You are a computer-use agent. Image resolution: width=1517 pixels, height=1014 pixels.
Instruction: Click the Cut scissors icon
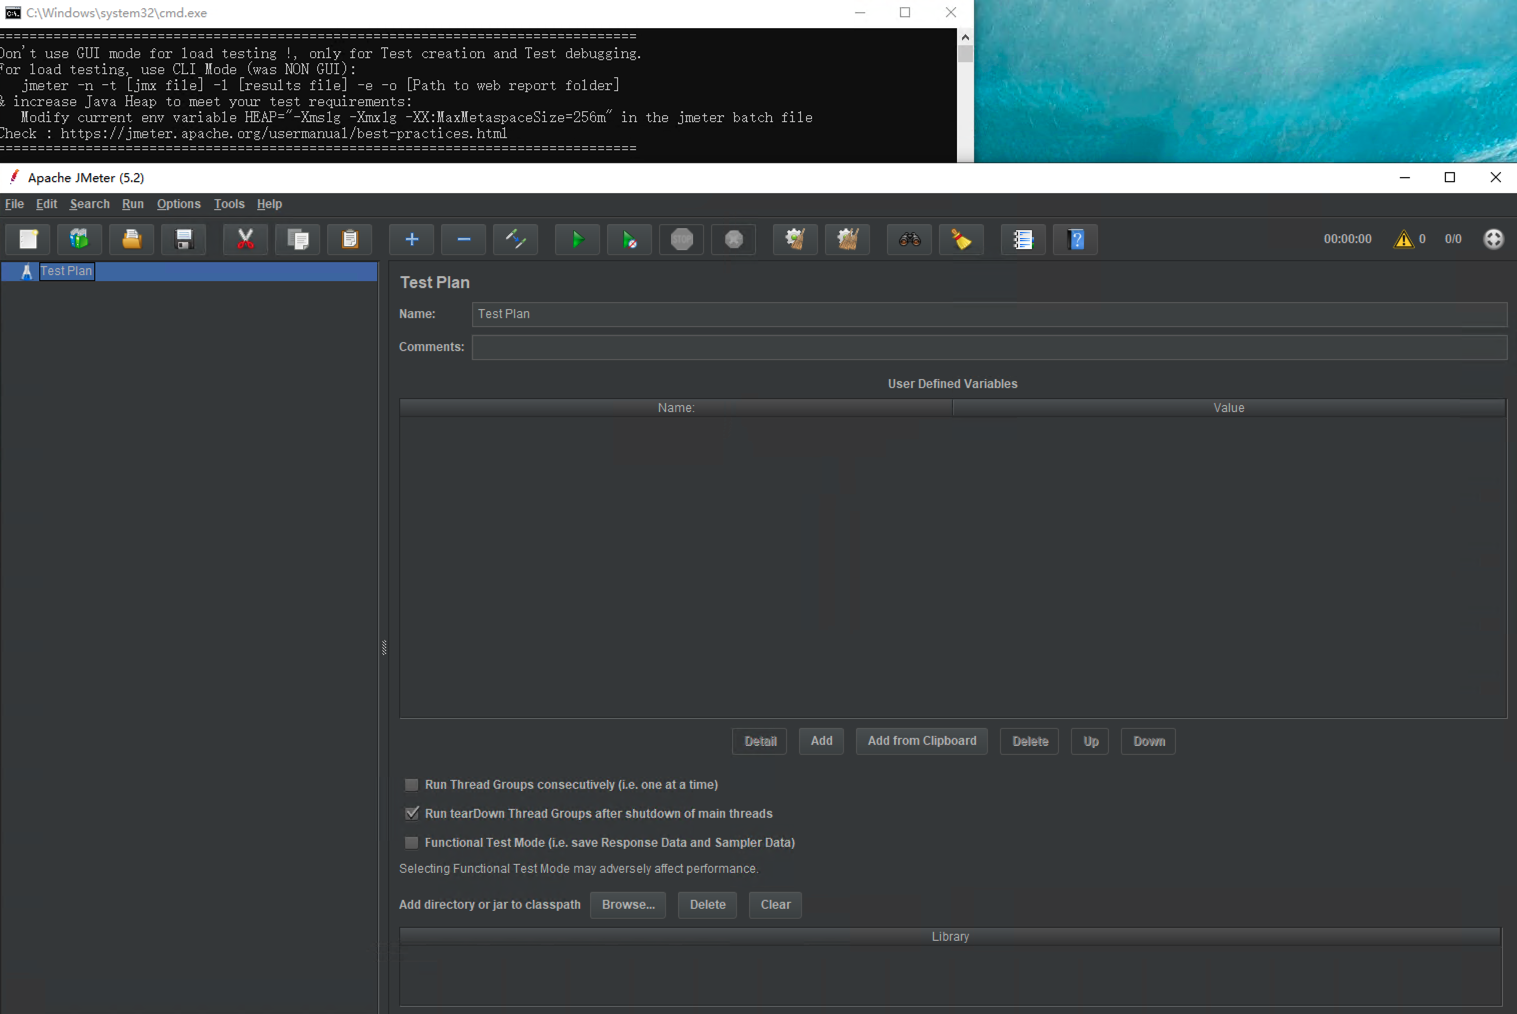click(245, 239)
